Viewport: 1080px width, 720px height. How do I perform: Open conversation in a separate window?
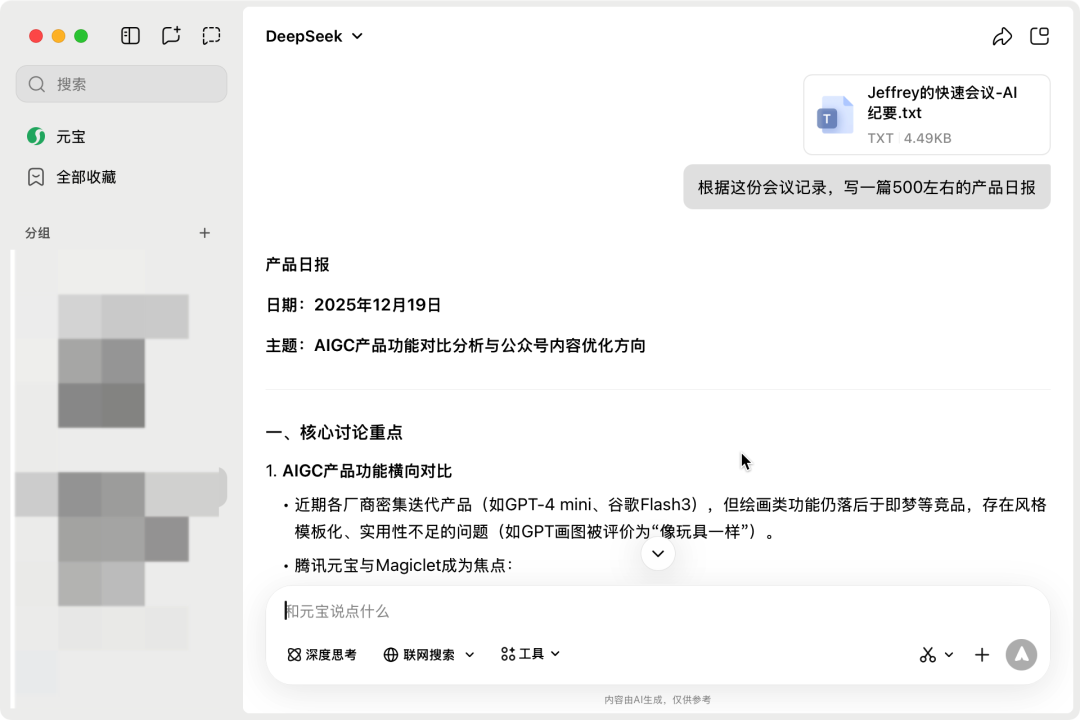(x=1039, y=35)
